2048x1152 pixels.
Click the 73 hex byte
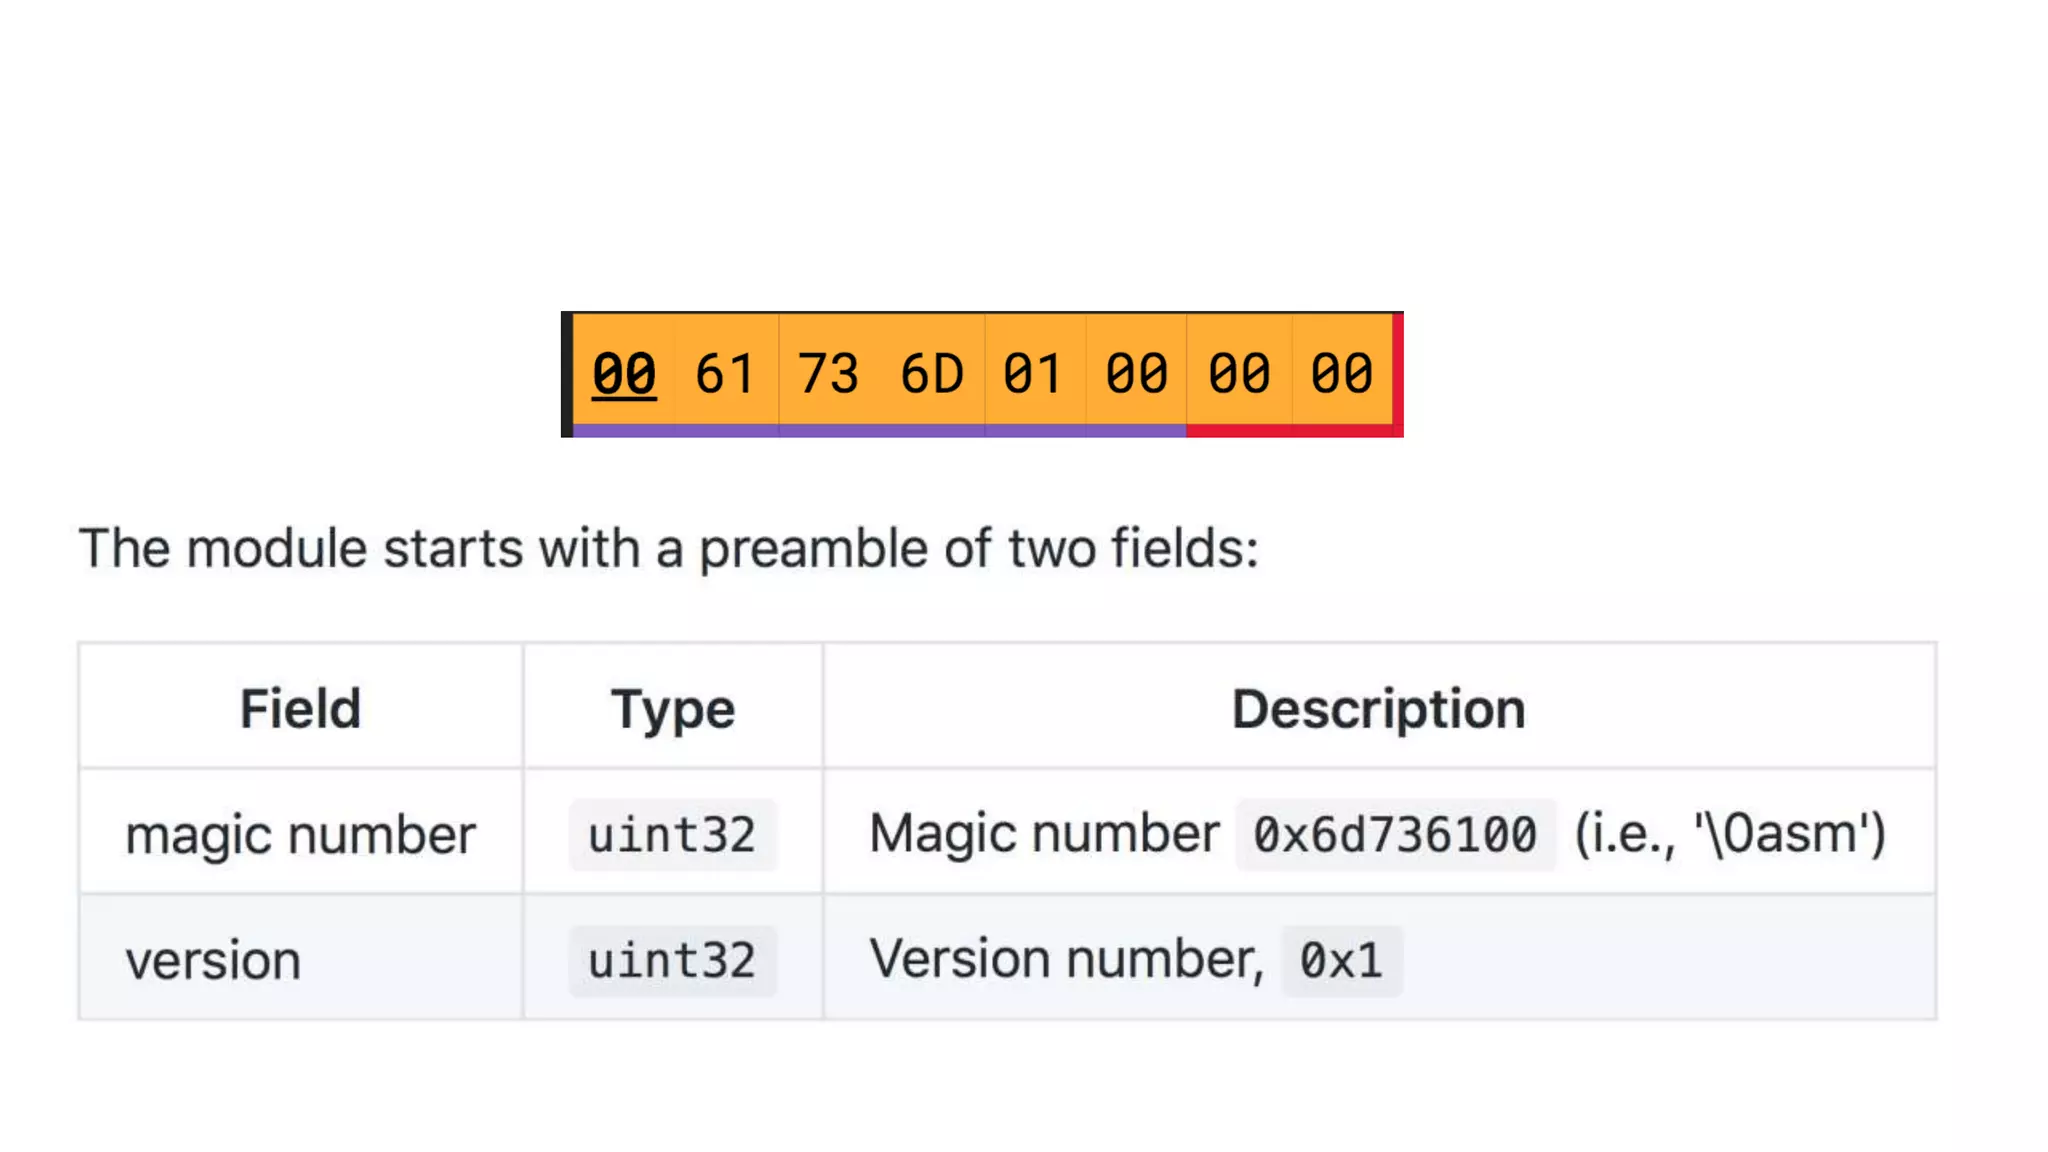(829, 374)
